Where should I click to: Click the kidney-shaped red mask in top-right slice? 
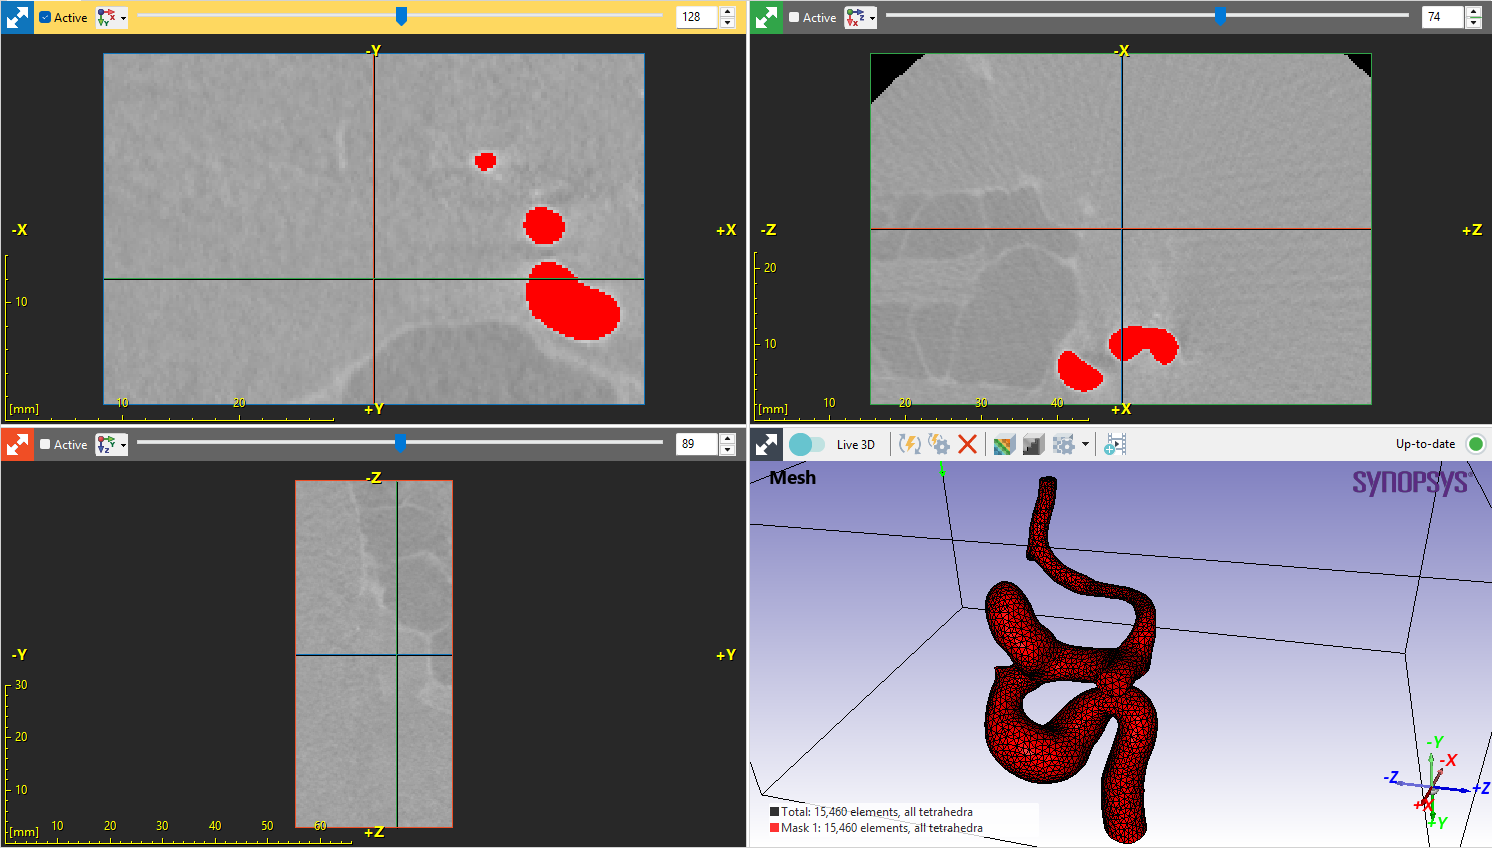1144,343
